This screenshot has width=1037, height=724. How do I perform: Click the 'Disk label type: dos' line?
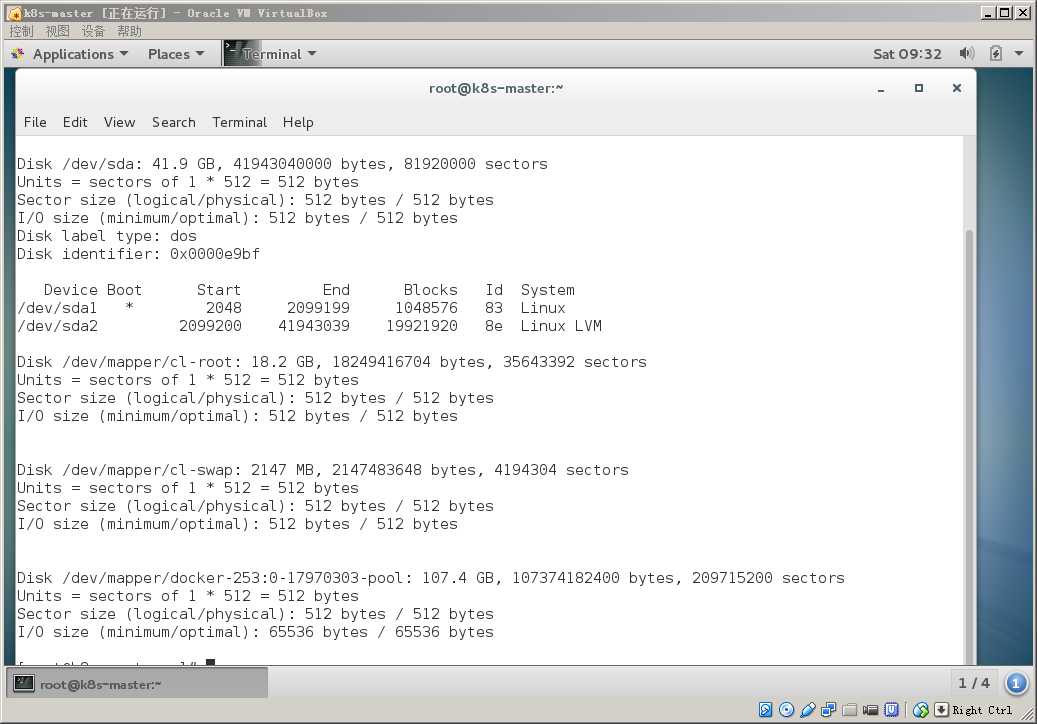point(106,236)
